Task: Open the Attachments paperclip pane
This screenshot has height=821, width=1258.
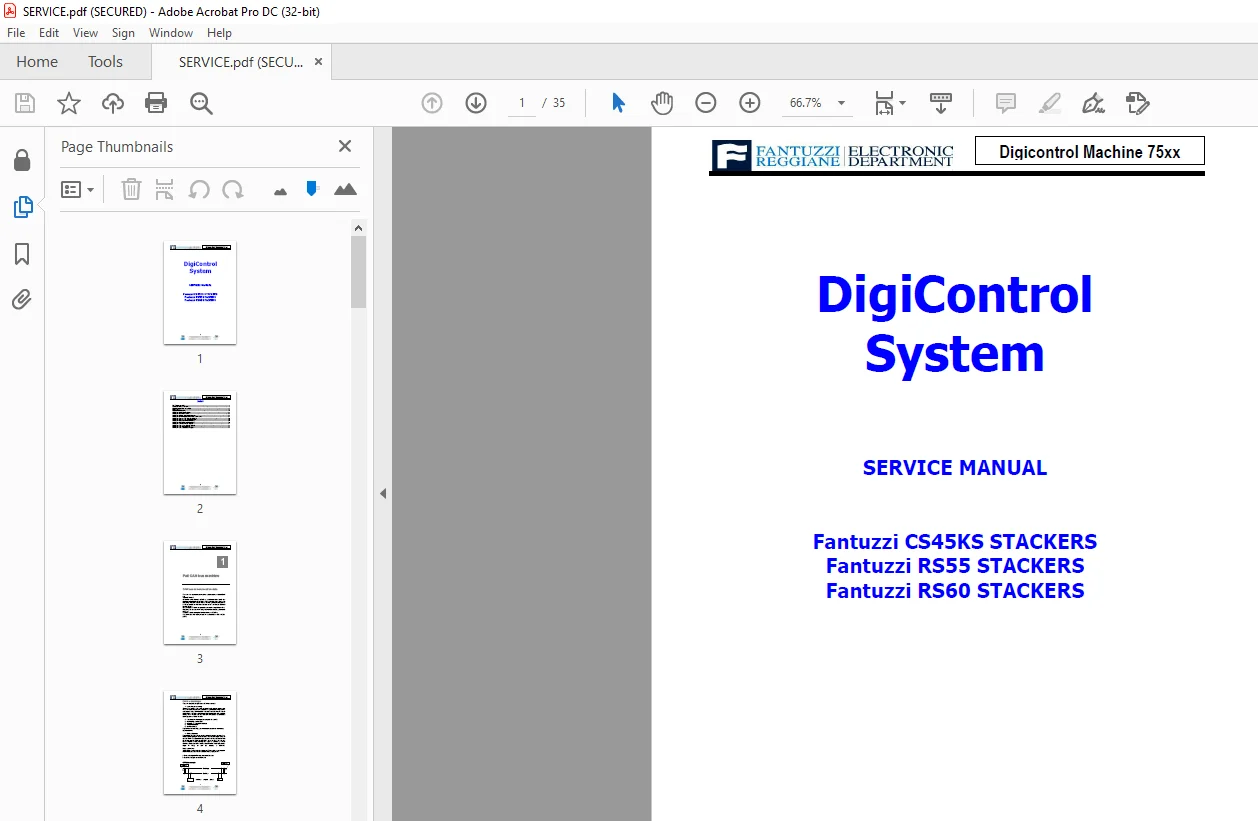Action: tap(22, 299)
